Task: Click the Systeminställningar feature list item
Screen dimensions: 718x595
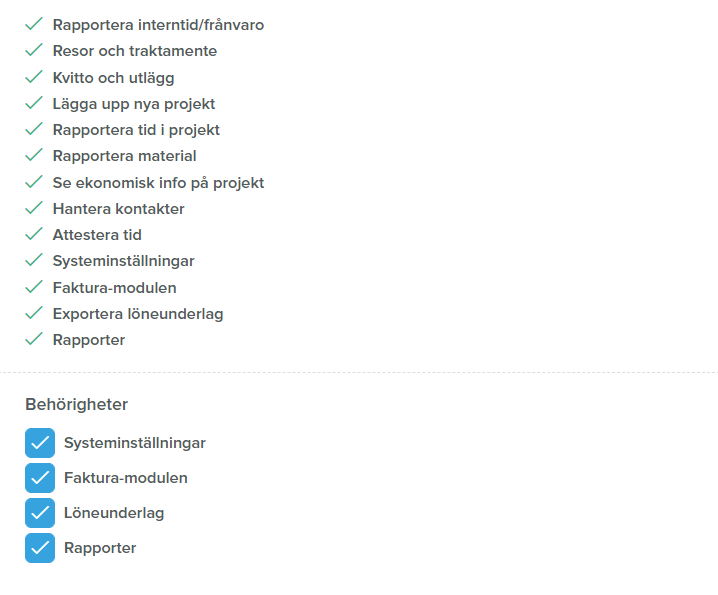Action: [124, 261]
